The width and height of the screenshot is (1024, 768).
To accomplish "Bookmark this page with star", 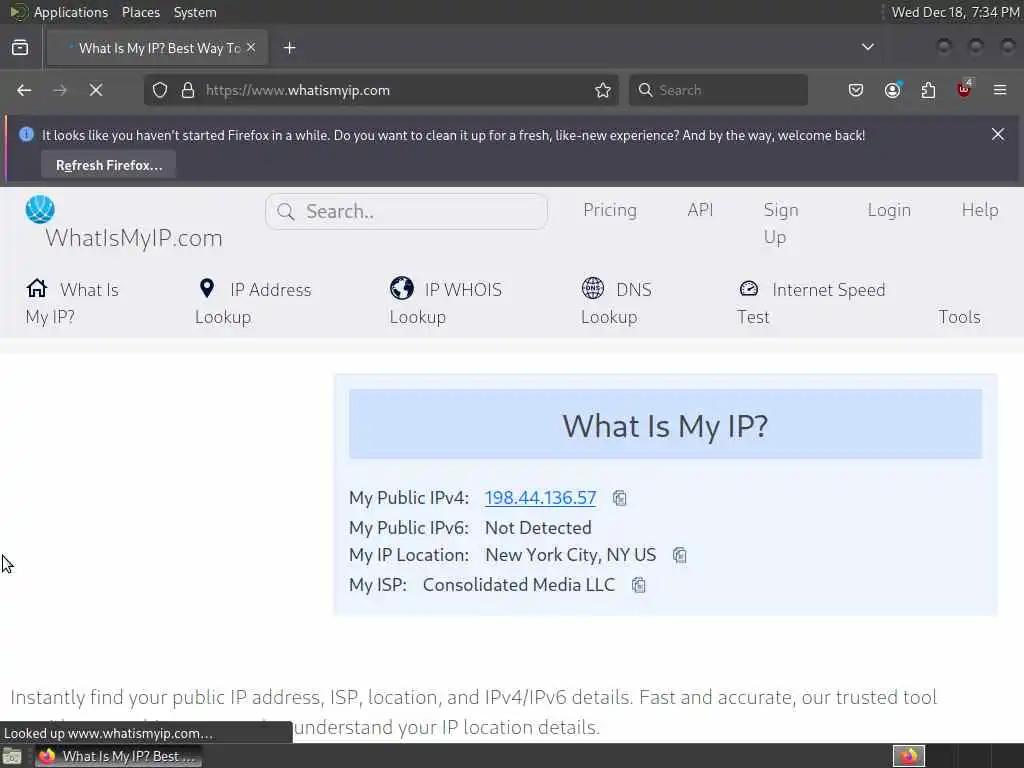I will (x=603, y=90).
